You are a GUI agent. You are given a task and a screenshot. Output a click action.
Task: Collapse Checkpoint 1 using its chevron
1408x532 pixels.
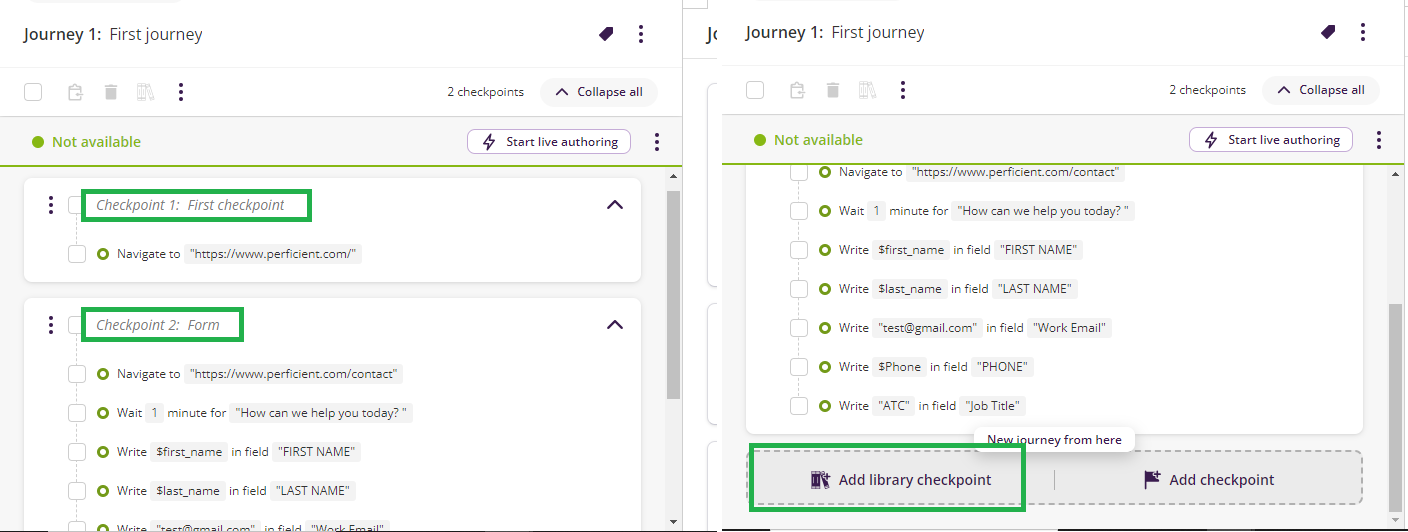click(x=615, y=205)
